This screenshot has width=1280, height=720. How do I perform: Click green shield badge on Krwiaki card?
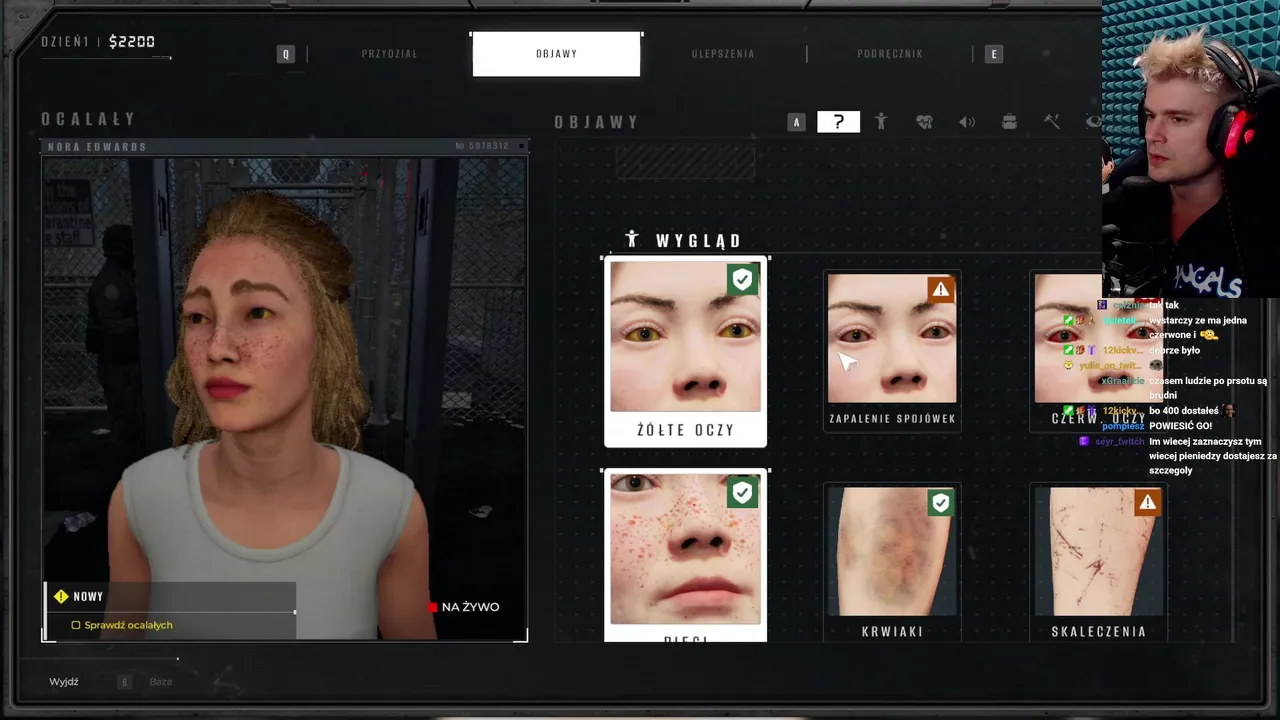pos(940,502)
